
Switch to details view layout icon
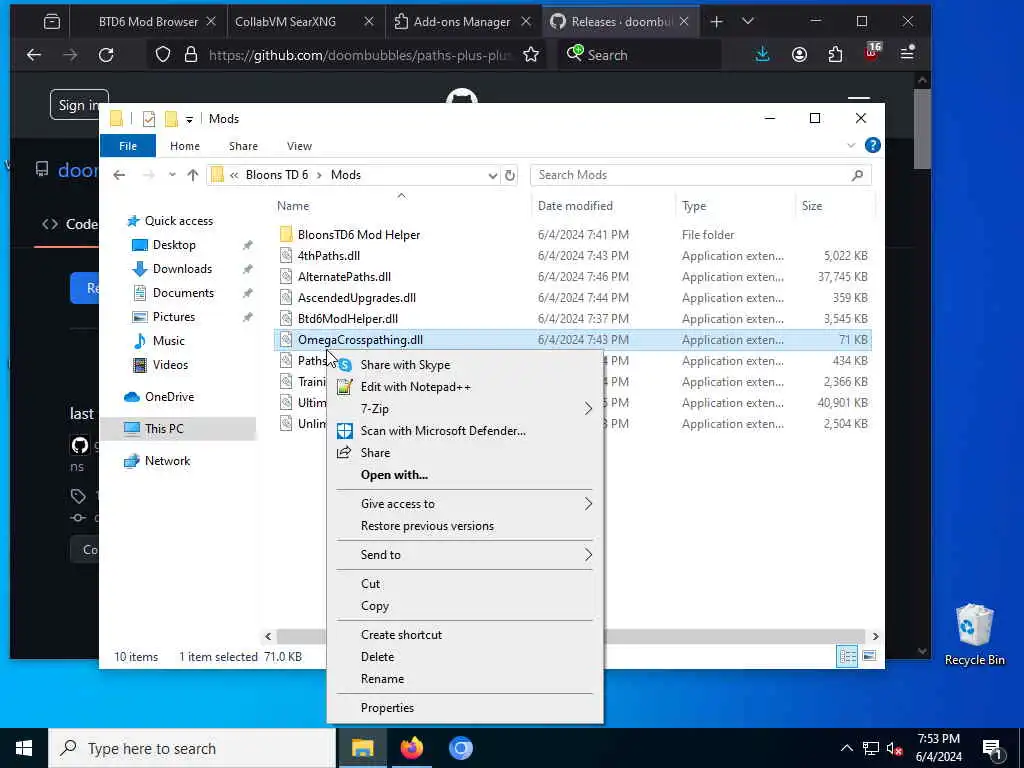click(x=847, y=656)
